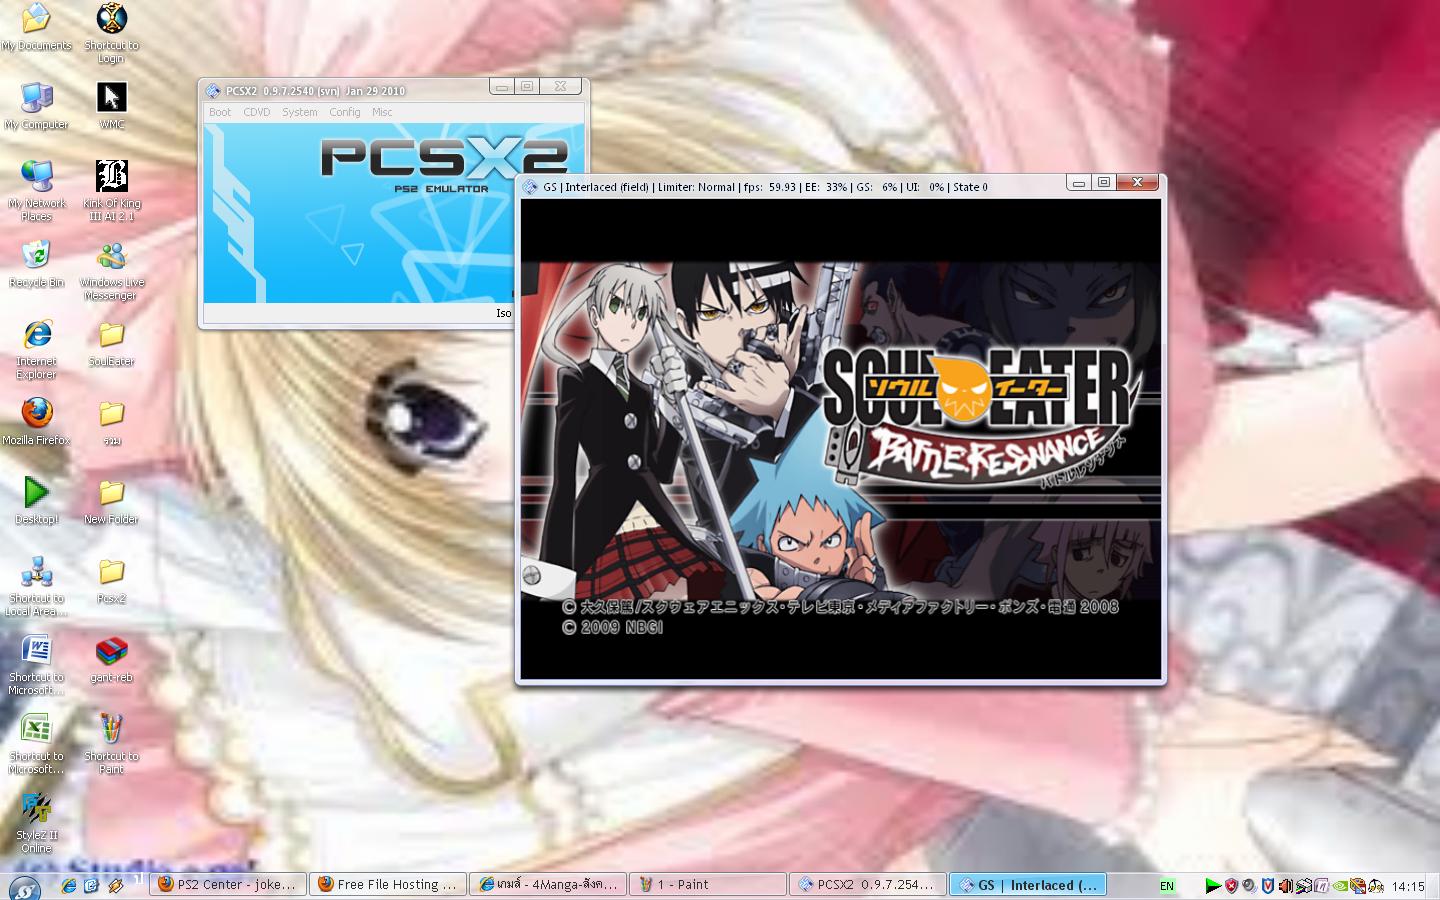This screenshot has width=1440, height=900.
Task: Minimize the GS game window
Action: (x=1078, y=183)
